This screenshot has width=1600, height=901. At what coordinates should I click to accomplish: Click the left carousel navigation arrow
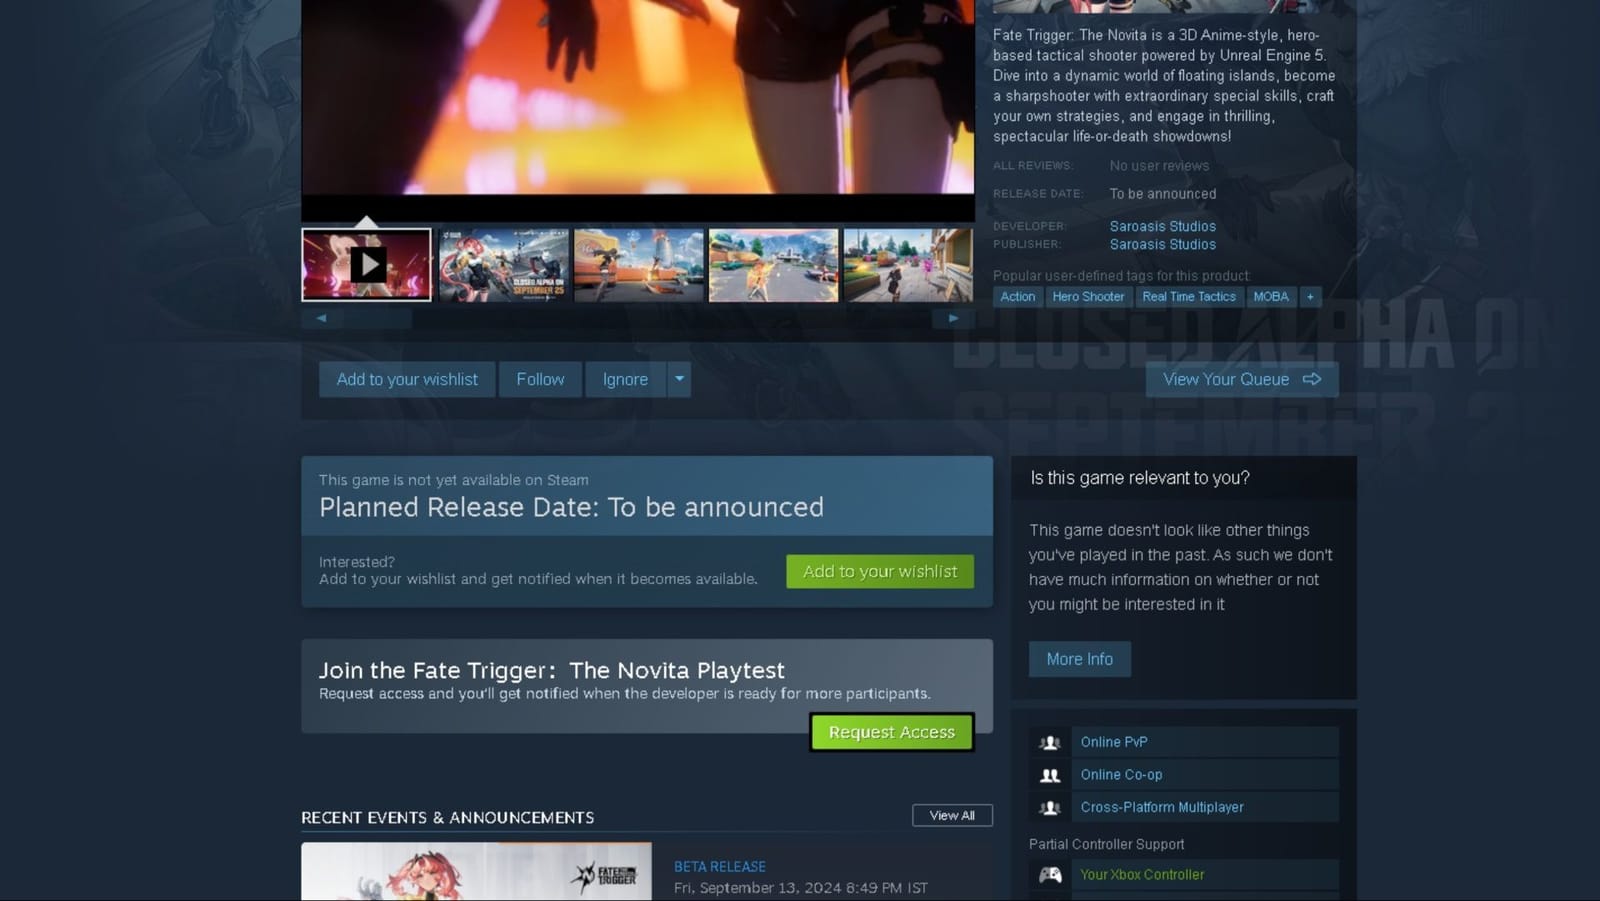click(321, 317)
